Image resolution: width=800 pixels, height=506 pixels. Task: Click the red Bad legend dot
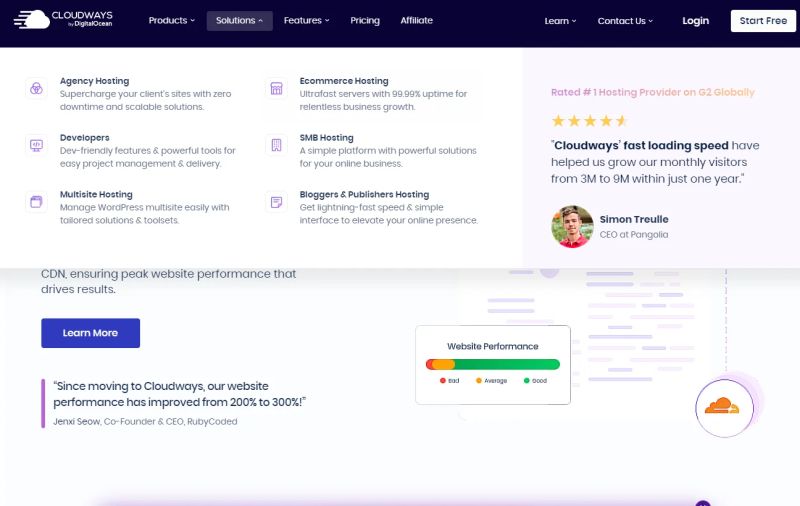point(443,381)
